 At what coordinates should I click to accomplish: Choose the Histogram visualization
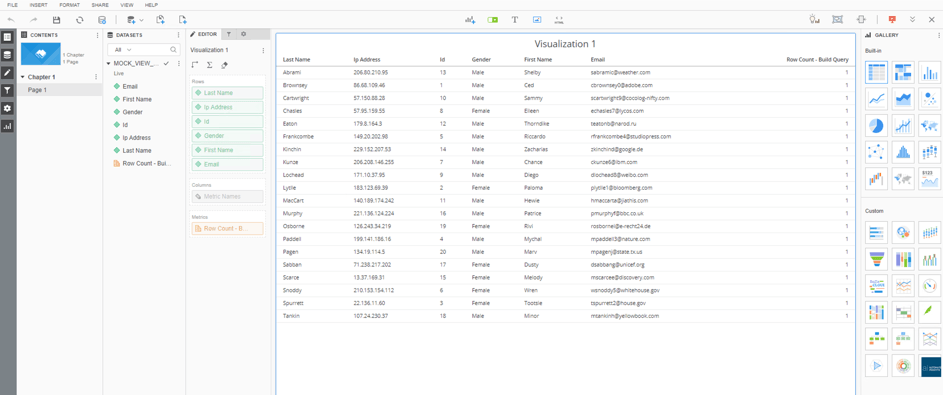(x=903, y=152)
